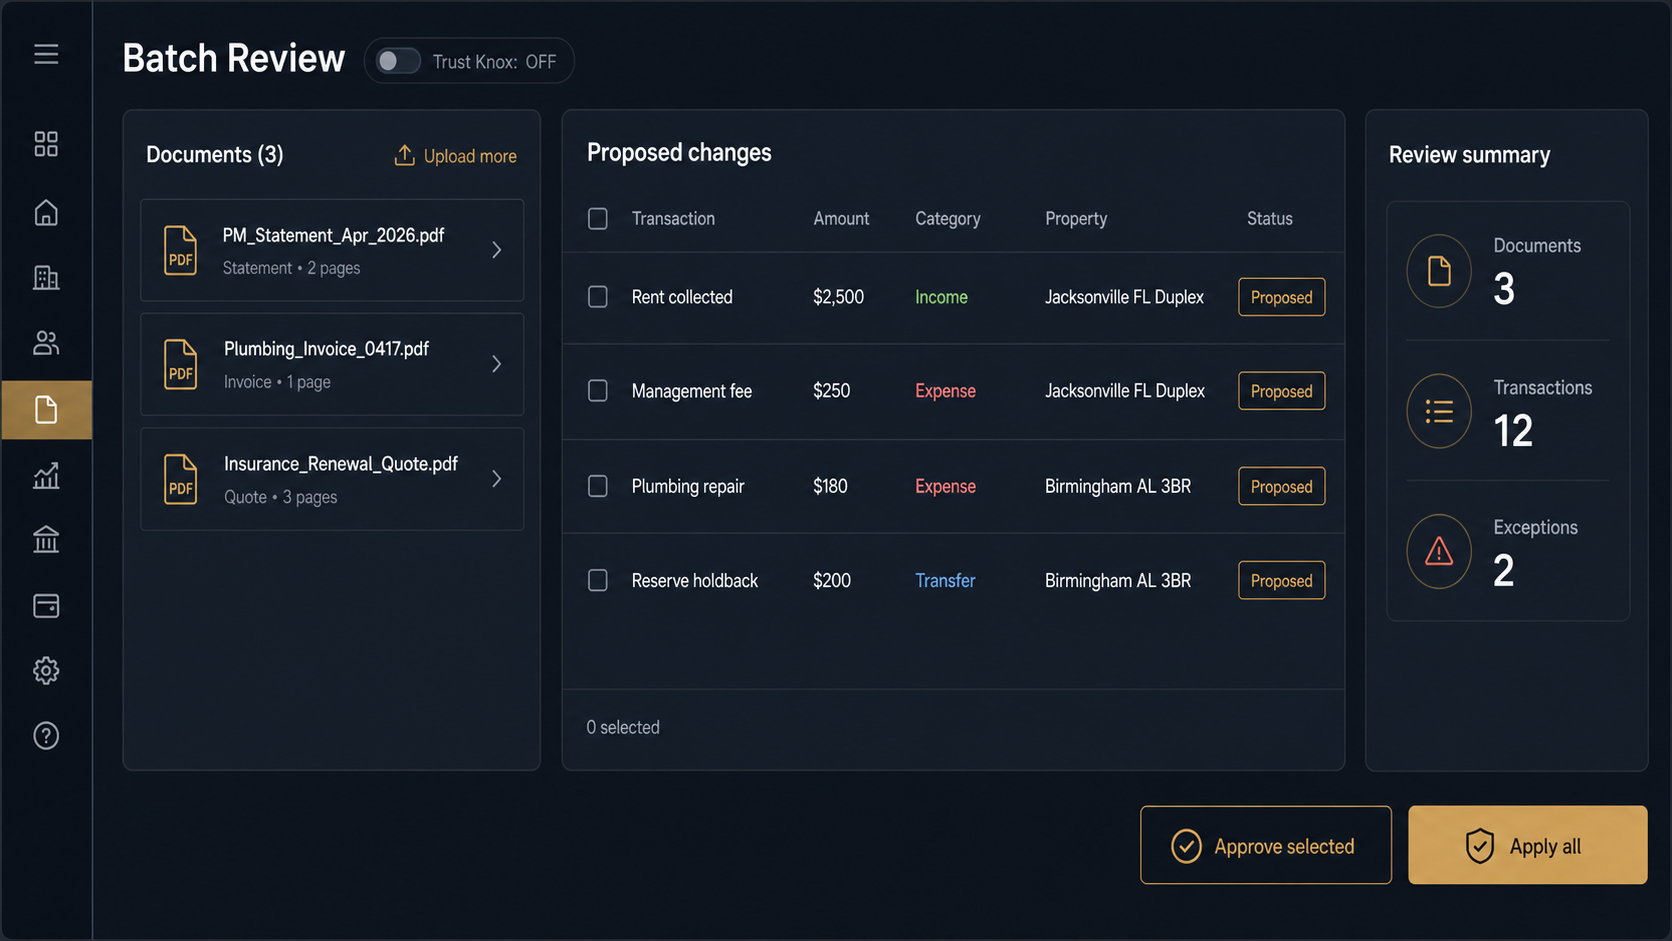Screen dimensions: 1672x941
Task: Click the Documents summary file icon
Action: 1439,271
